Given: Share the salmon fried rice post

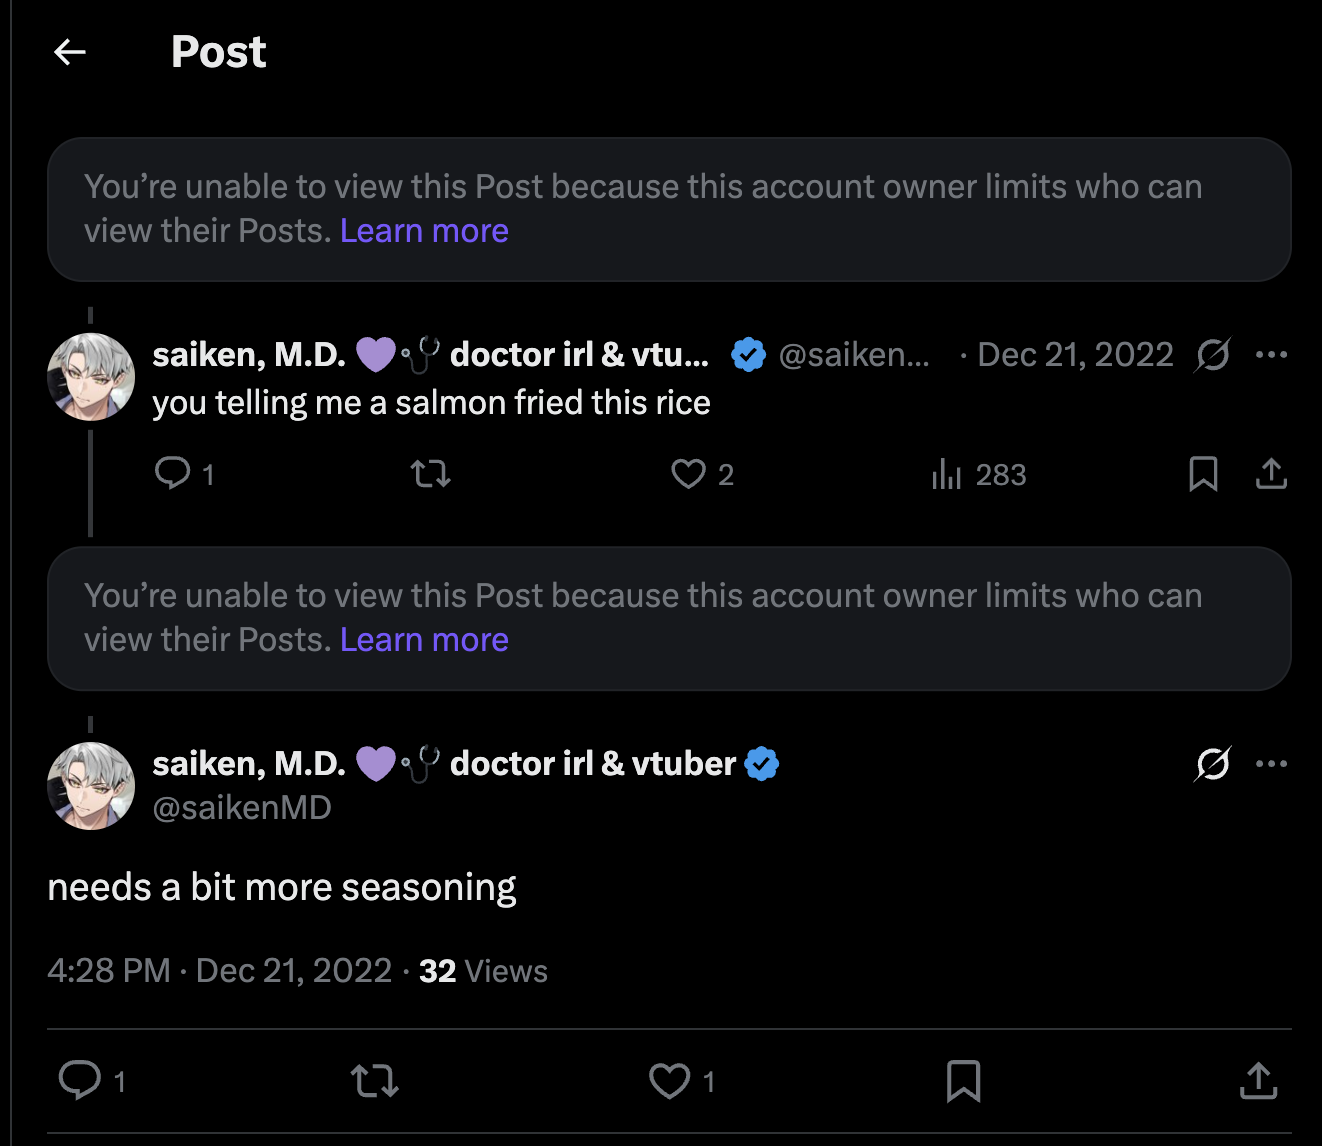Looking at the screenshot, I should 1271,473.
